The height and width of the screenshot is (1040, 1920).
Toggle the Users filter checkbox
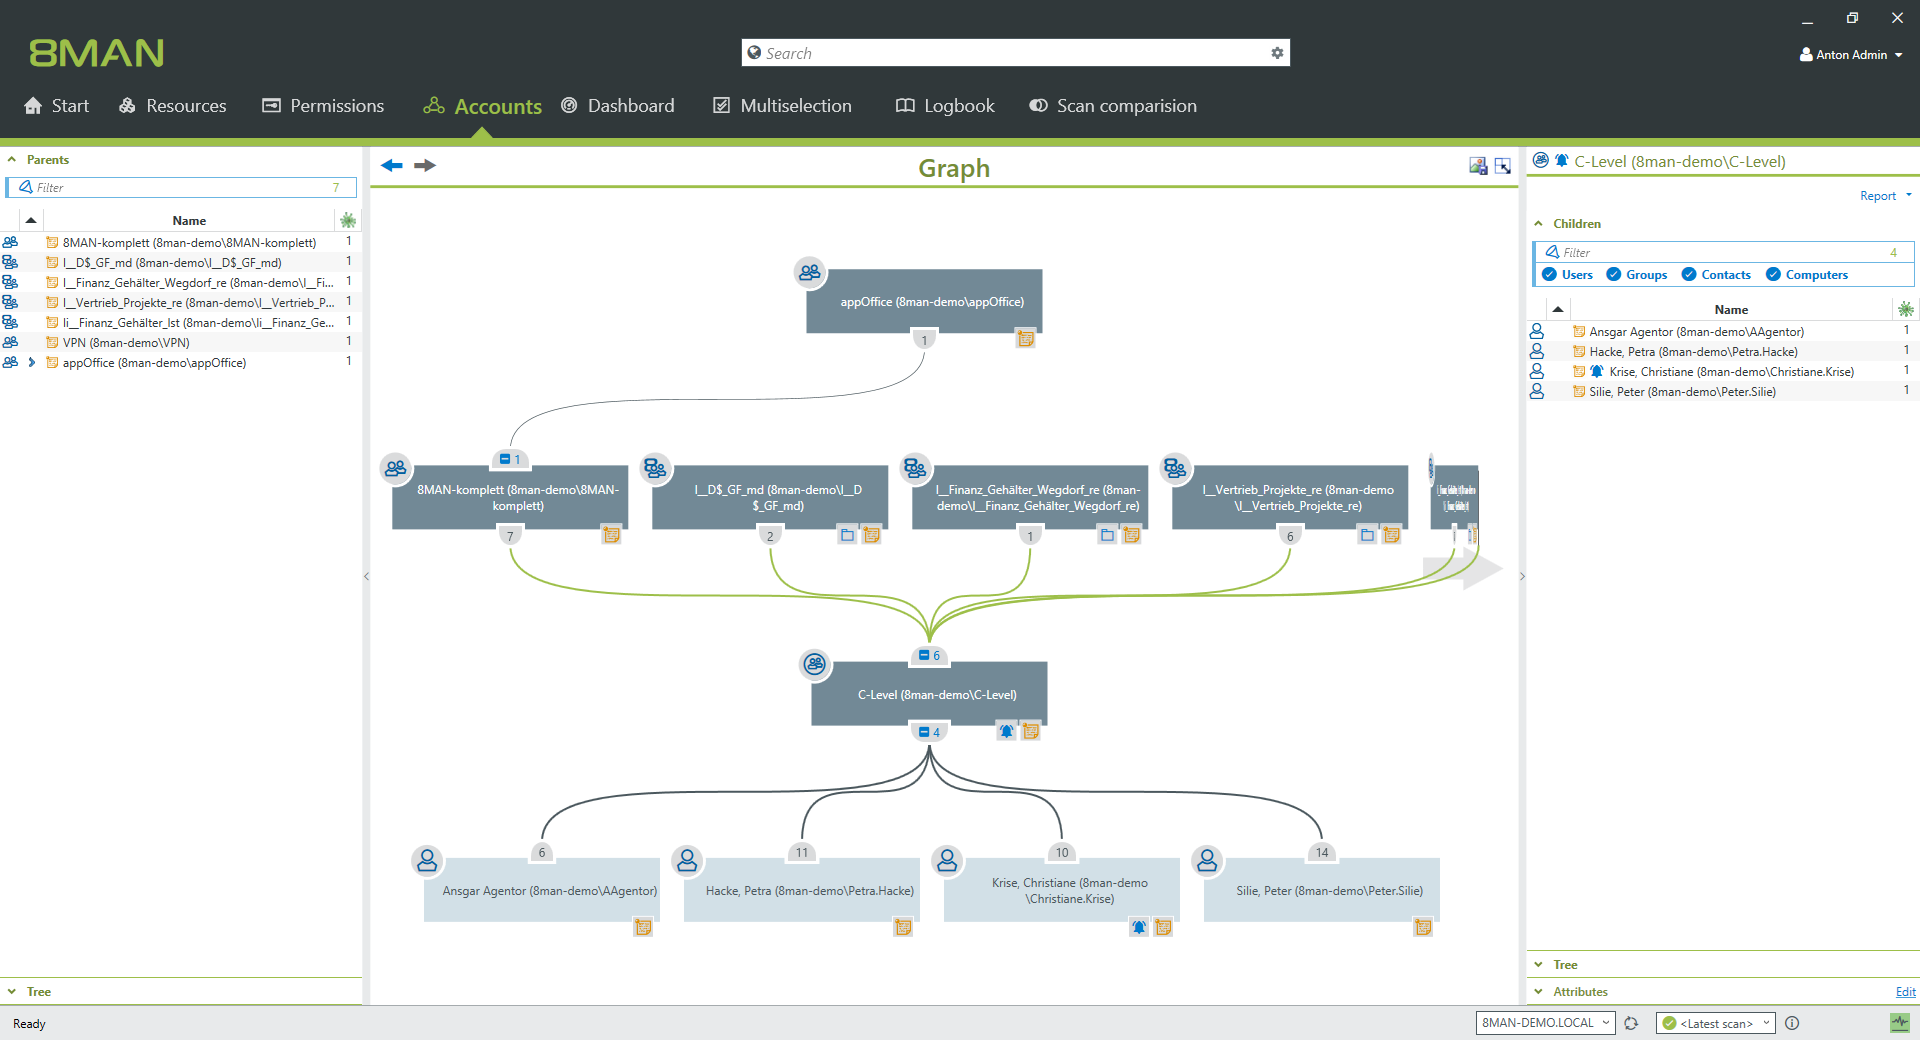pos(1550,274)
